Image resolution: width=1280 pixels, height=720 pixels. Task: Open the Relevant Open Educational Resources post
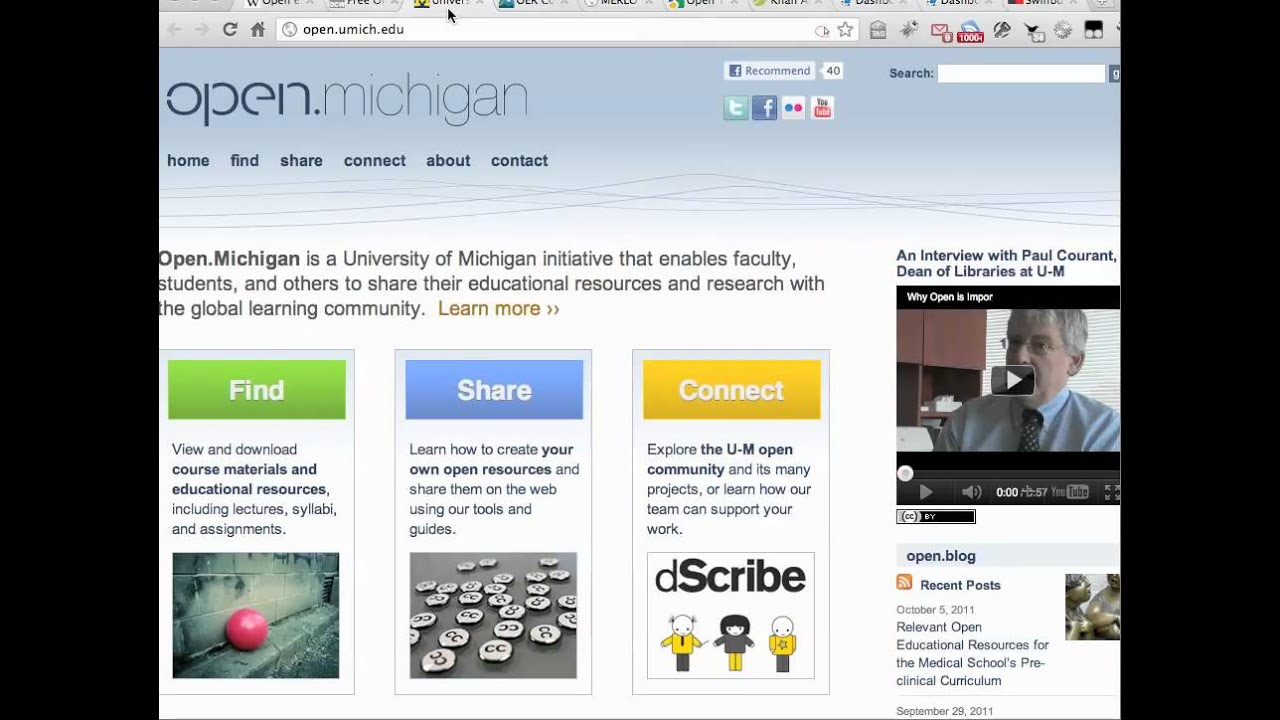(x=973, y=654)
